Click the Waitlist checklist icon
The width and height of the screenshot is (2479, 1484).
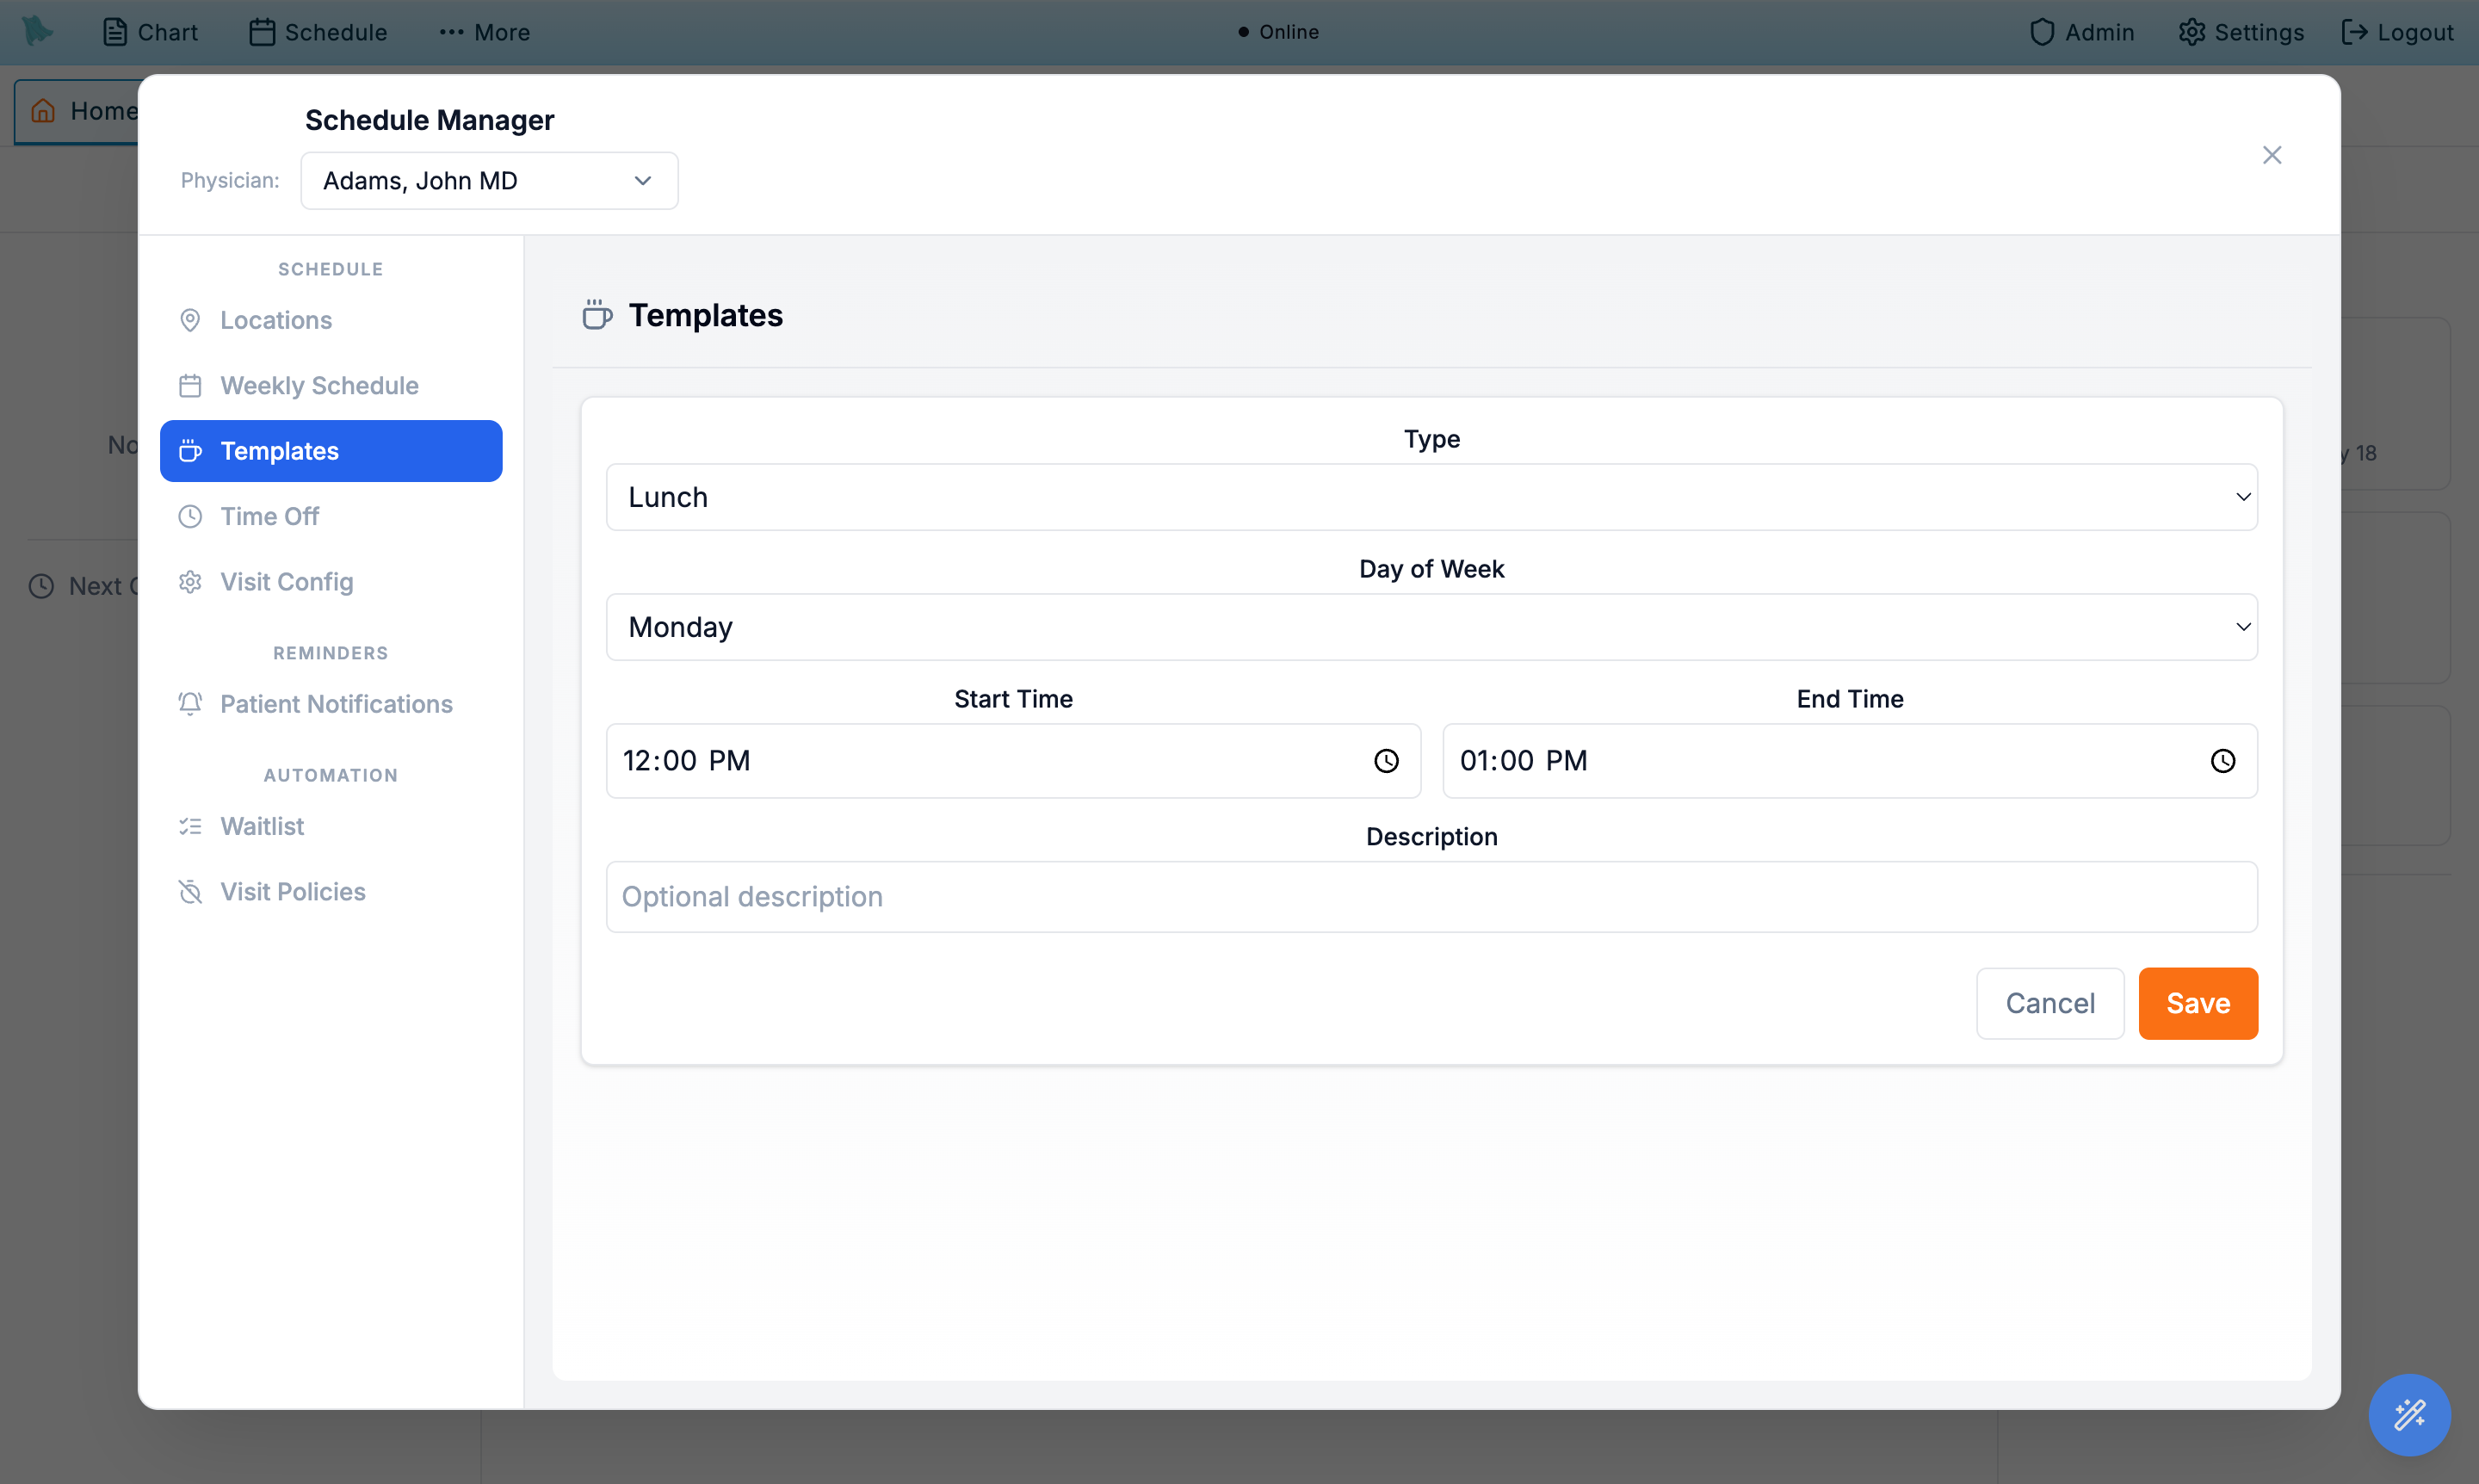(190, 826)
